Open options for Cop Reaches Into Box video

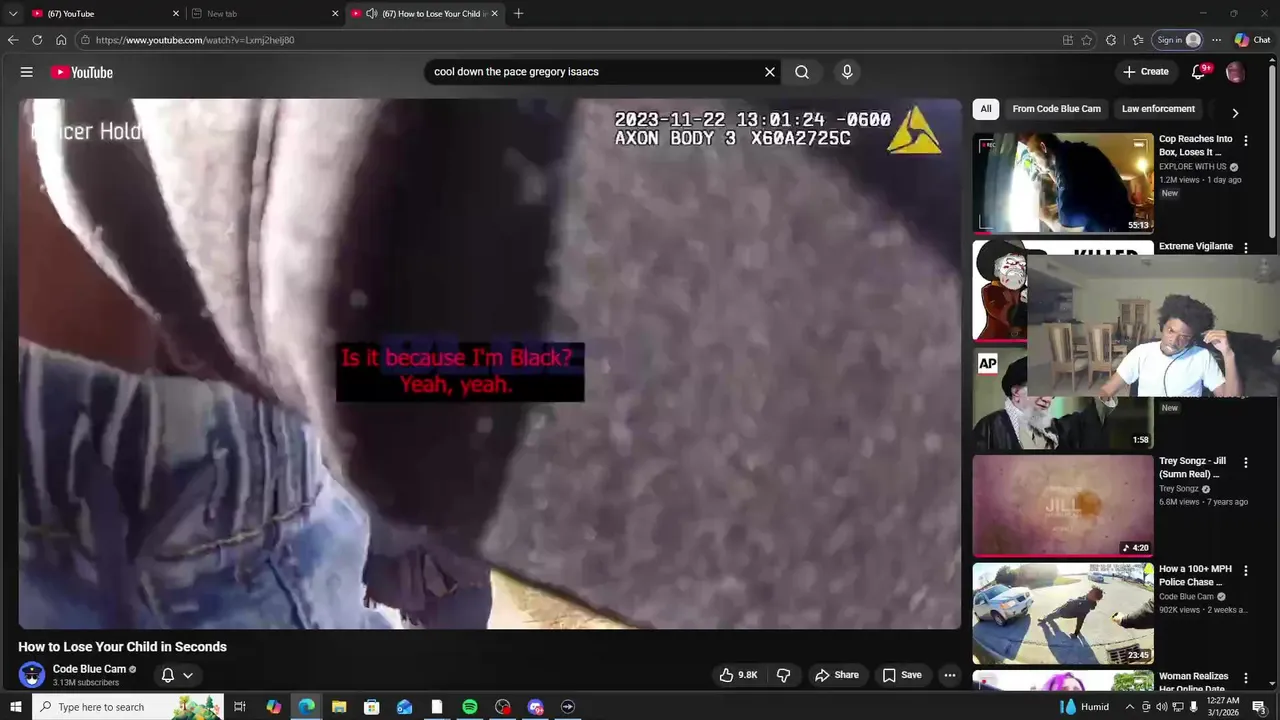[x=1246, y=141]
